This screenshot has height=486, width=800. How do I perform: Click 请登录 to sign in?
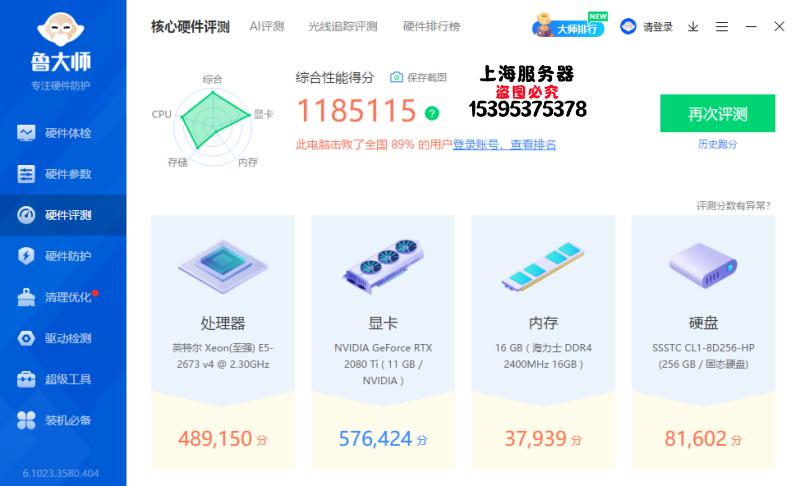658,27
